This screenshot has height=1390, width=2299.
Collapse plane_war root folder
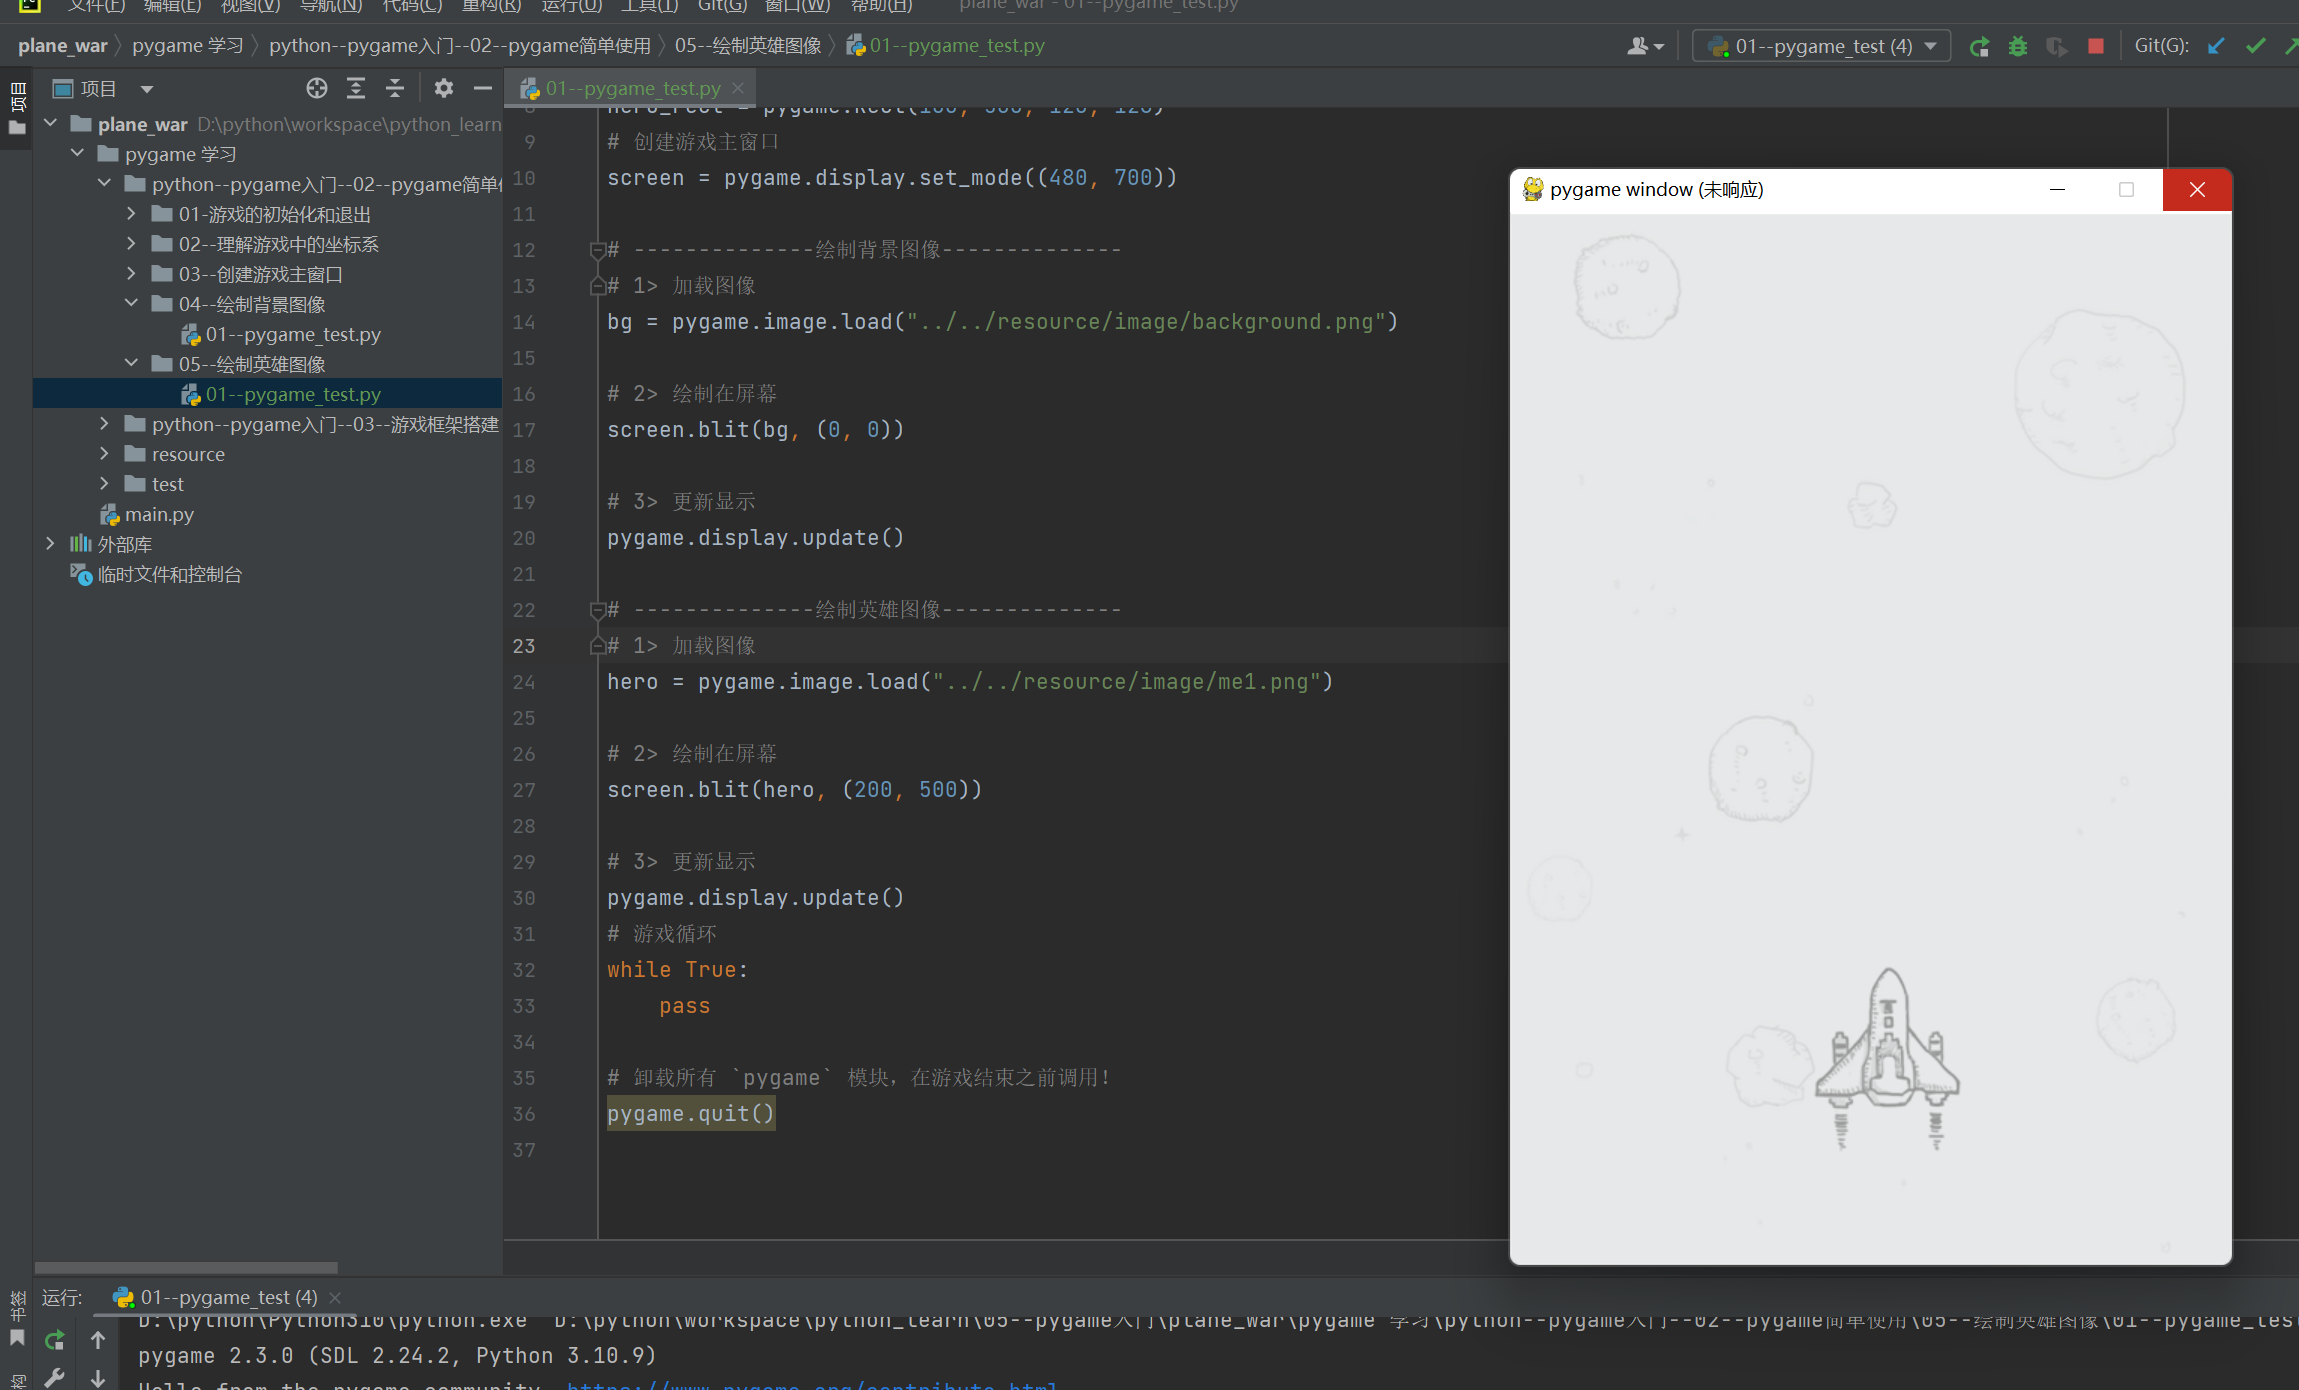[x=50, y=123]
